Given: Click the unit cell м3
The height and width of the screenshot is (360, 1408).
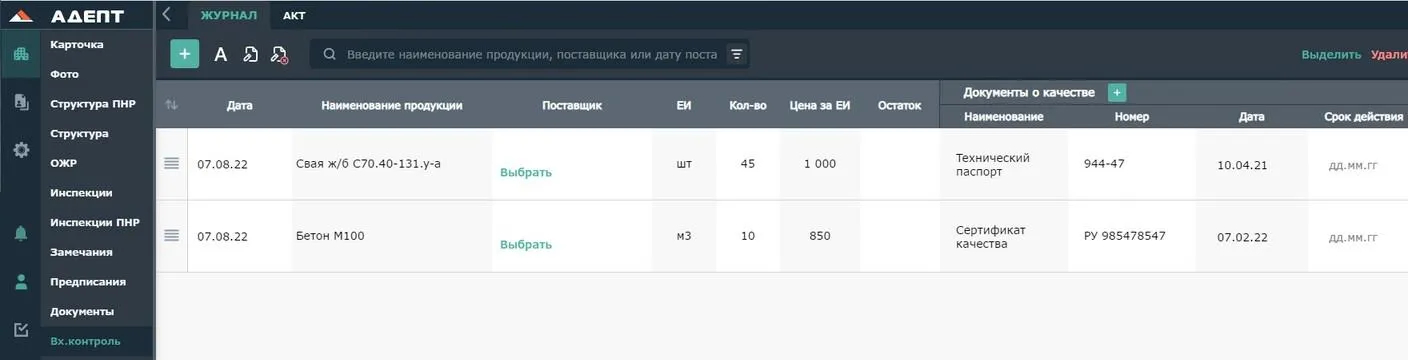Looking at the screenshot, I should tap(684, 236).
